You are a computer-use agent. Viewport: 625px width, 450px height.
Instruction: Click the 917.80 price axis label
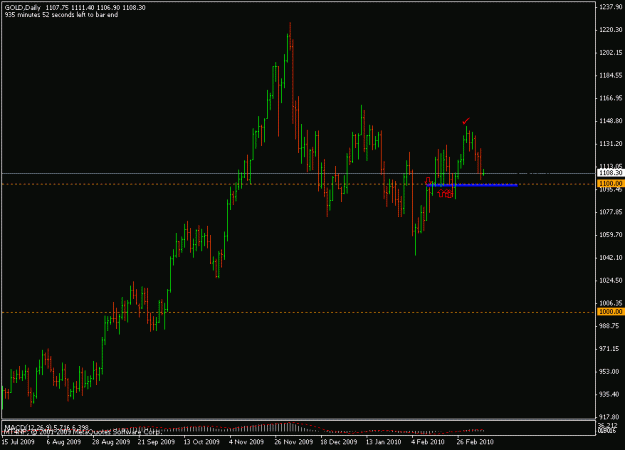(611, 417)
